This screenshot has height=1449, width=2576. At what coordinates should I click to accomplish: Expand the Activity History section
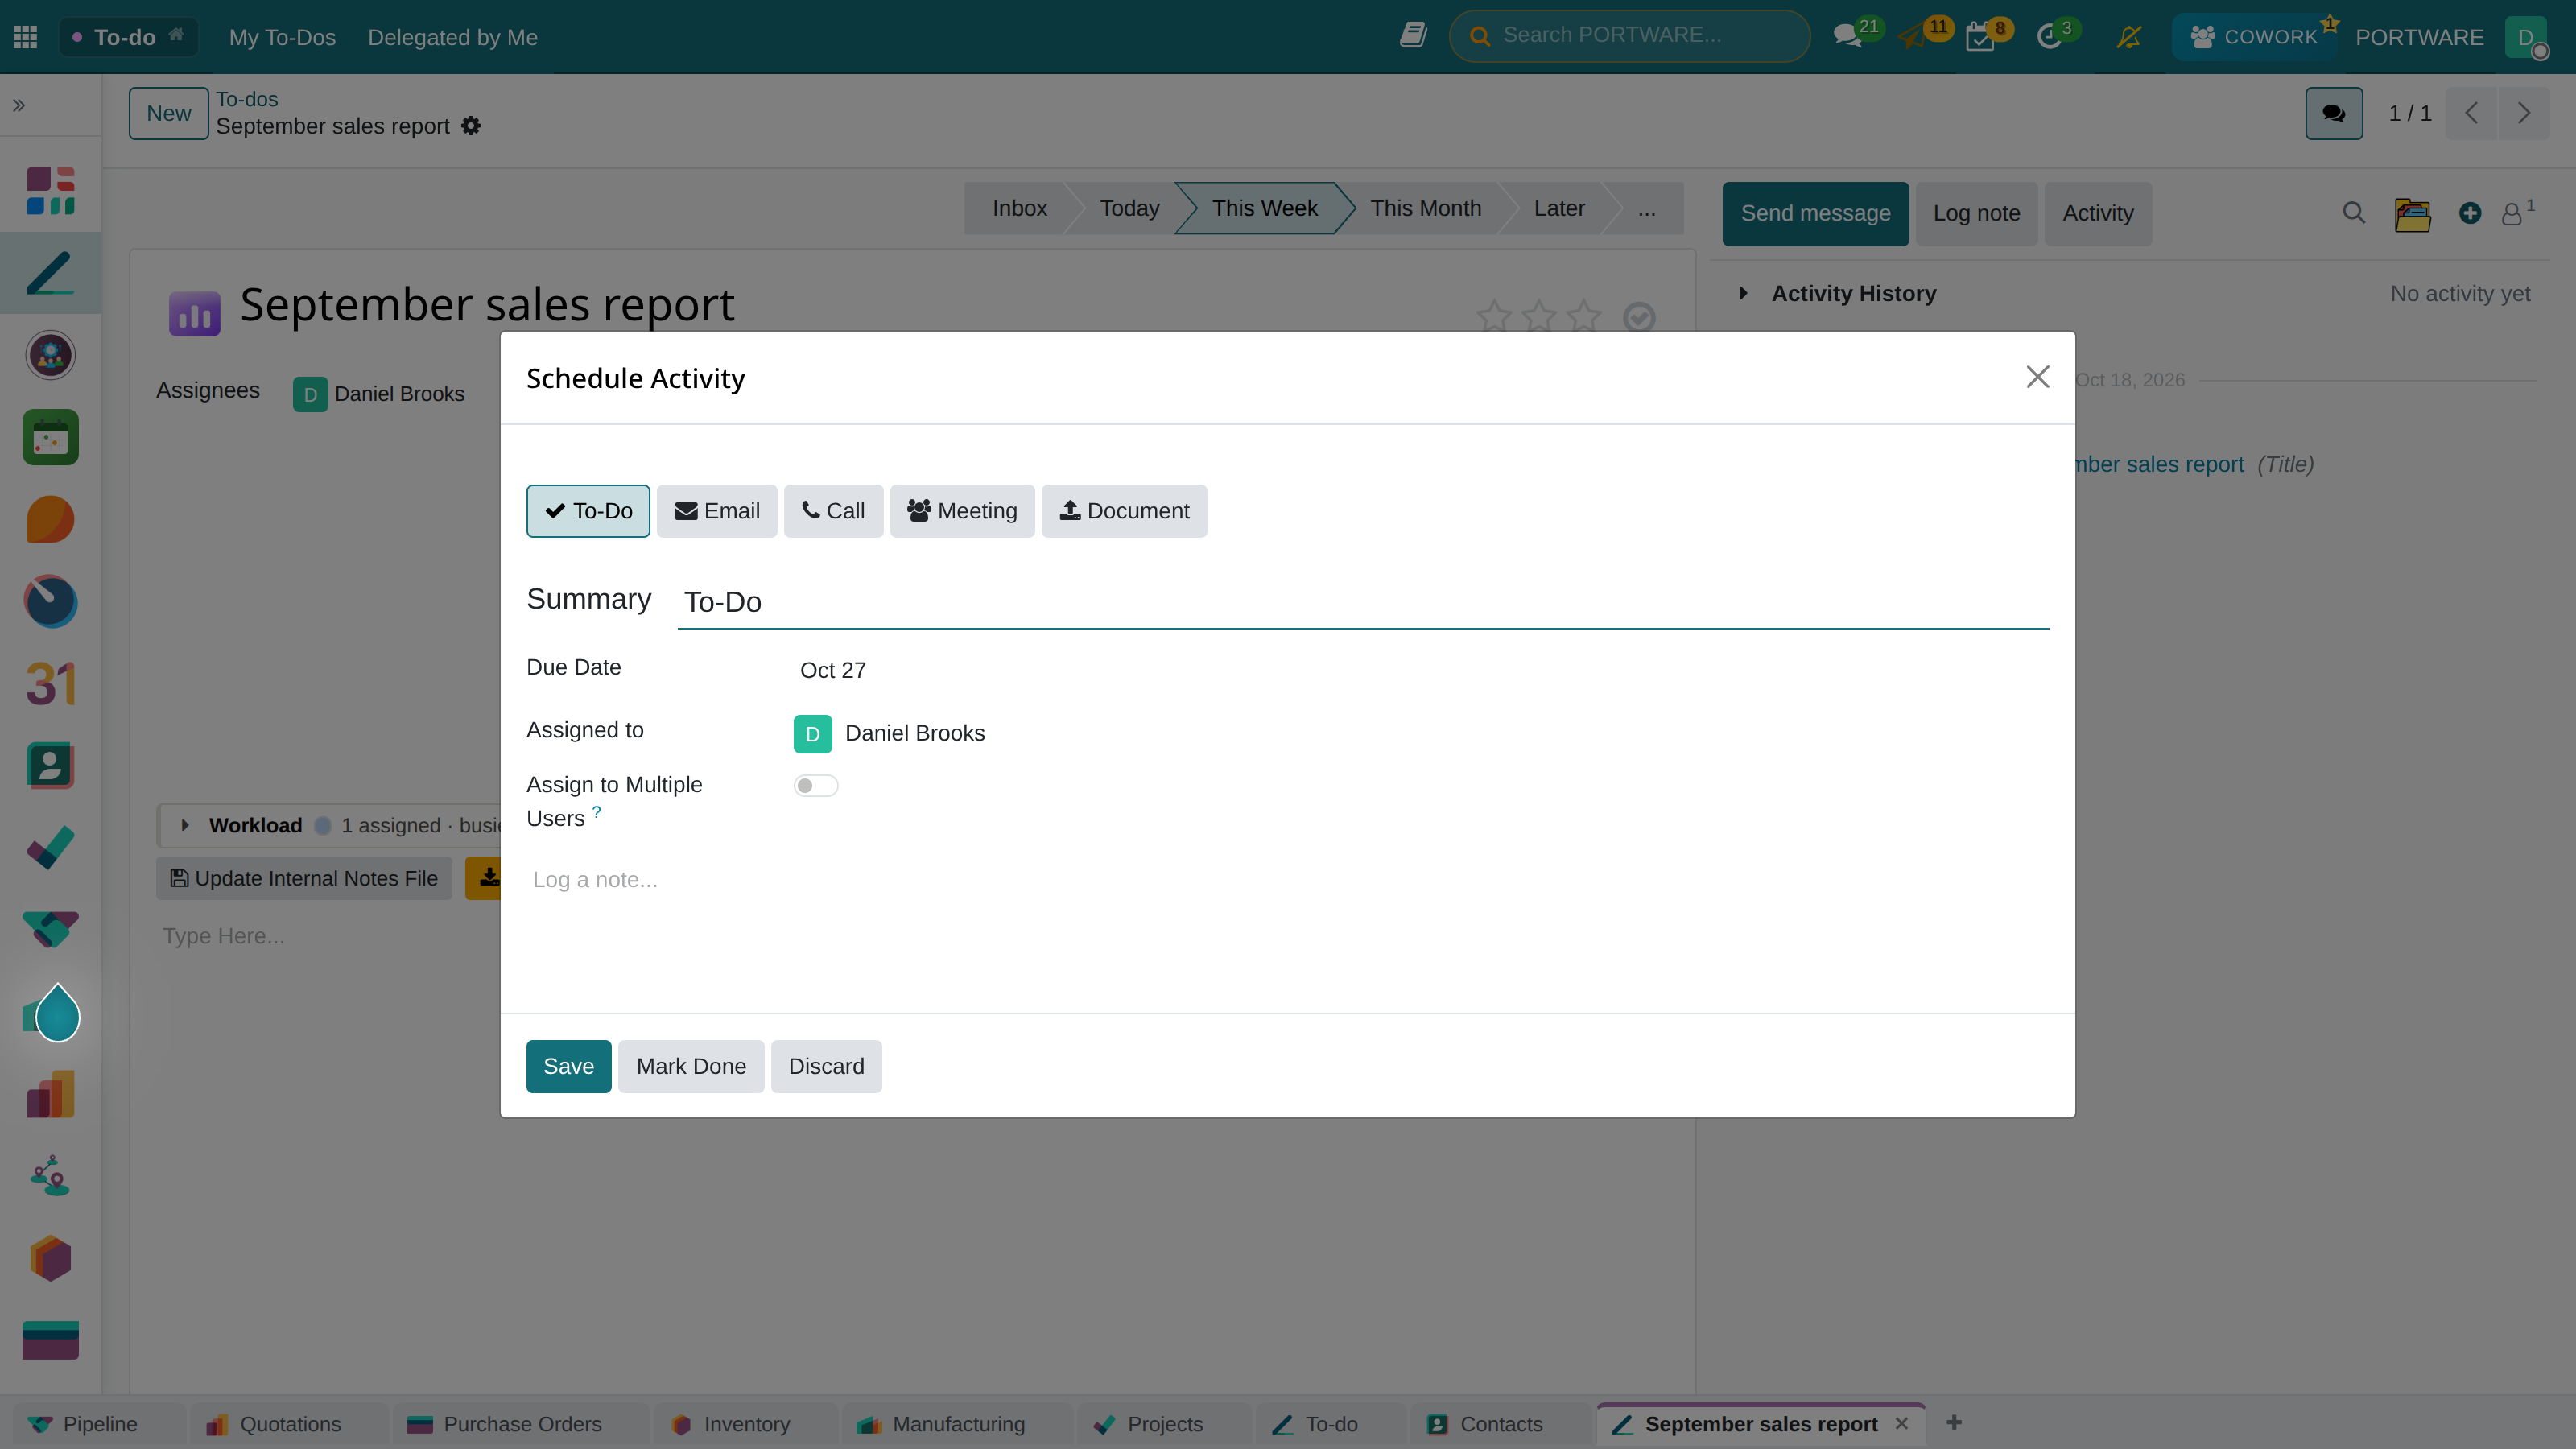(x=1744, y=293)
